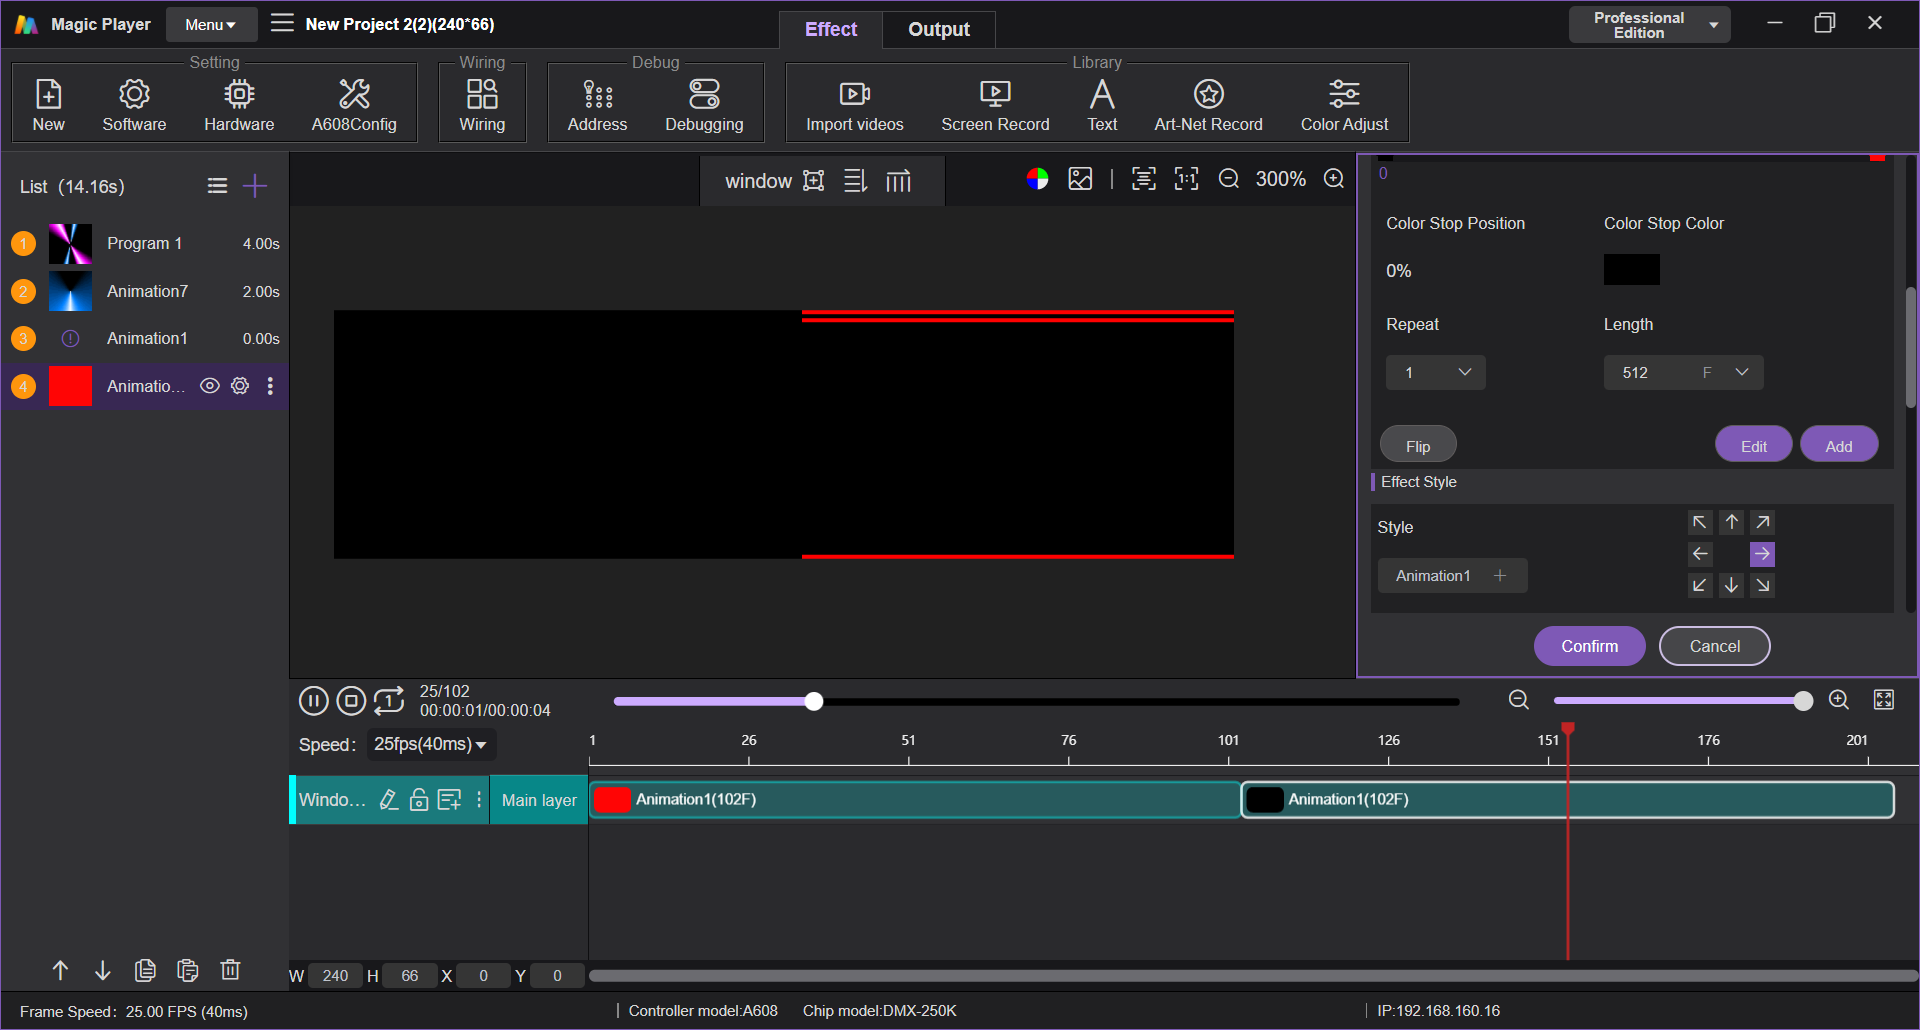The height and width of the screenshot is (1030, 1920).
Task: Open Art-Net Record
Action: [1208, 104]
